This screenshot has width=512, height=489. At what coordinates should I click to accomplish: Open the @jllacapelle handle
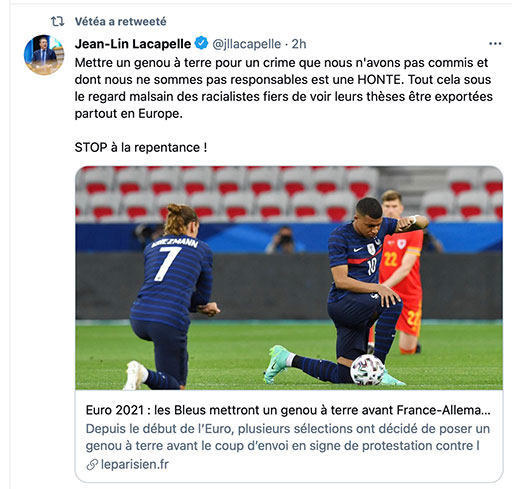[x=247, y=44]
